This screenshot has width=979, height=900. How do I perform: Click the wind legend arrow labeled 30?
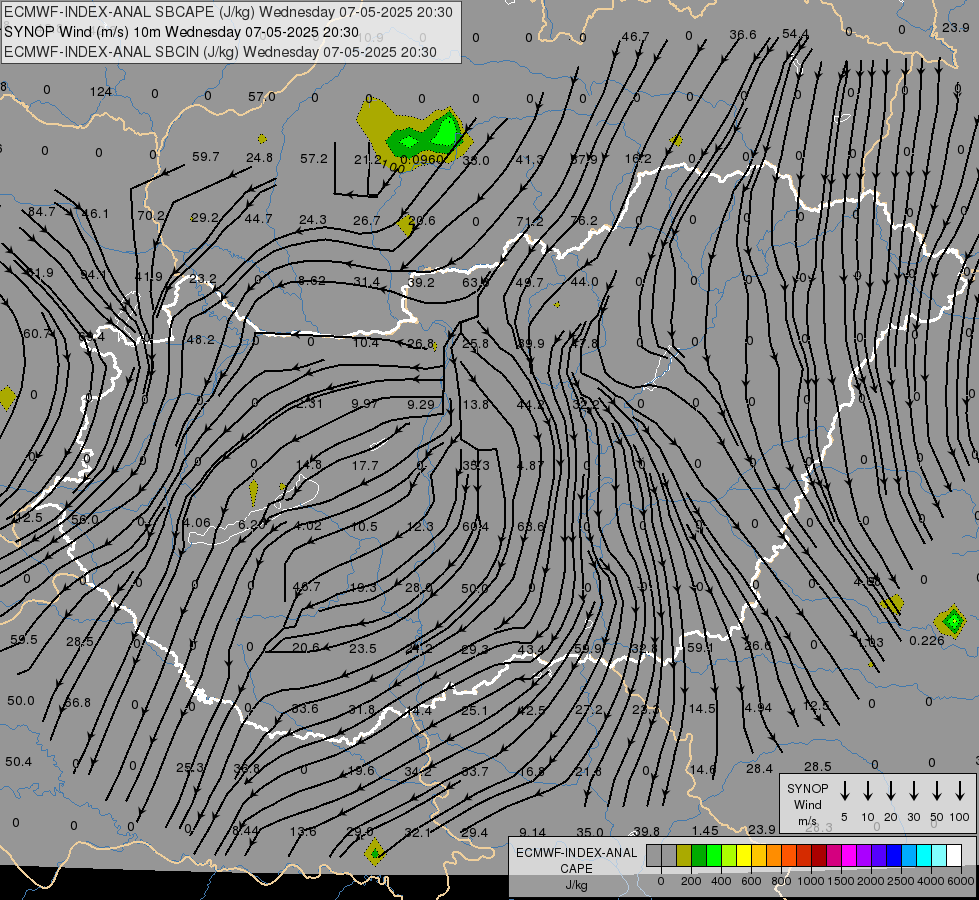tap(913, 791)
